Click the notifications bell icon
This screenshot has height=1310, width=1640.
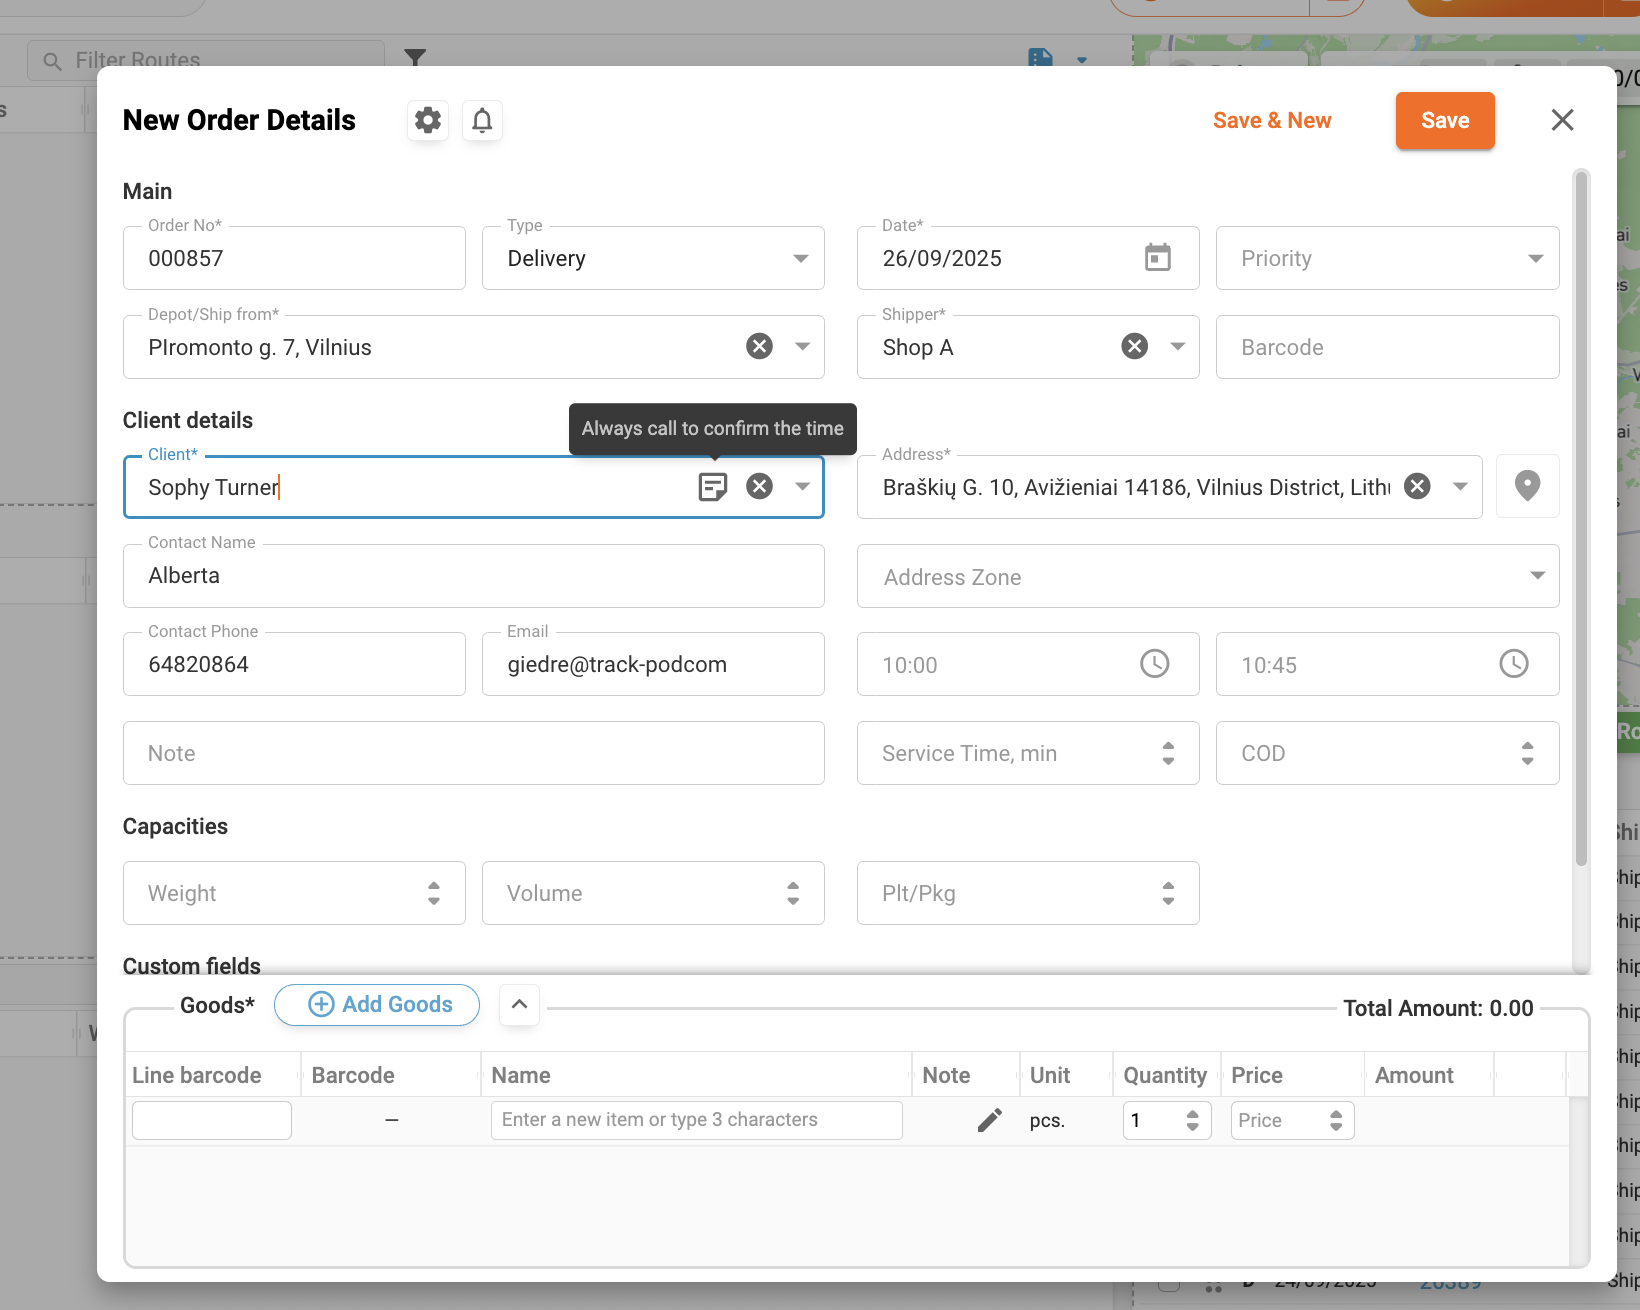[x=482, y=121]
